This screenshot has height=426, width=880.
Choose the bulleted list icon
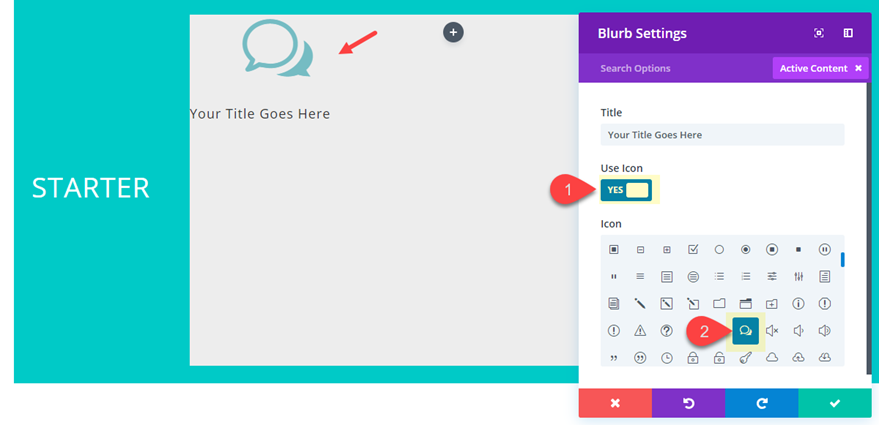coord(719,276)
